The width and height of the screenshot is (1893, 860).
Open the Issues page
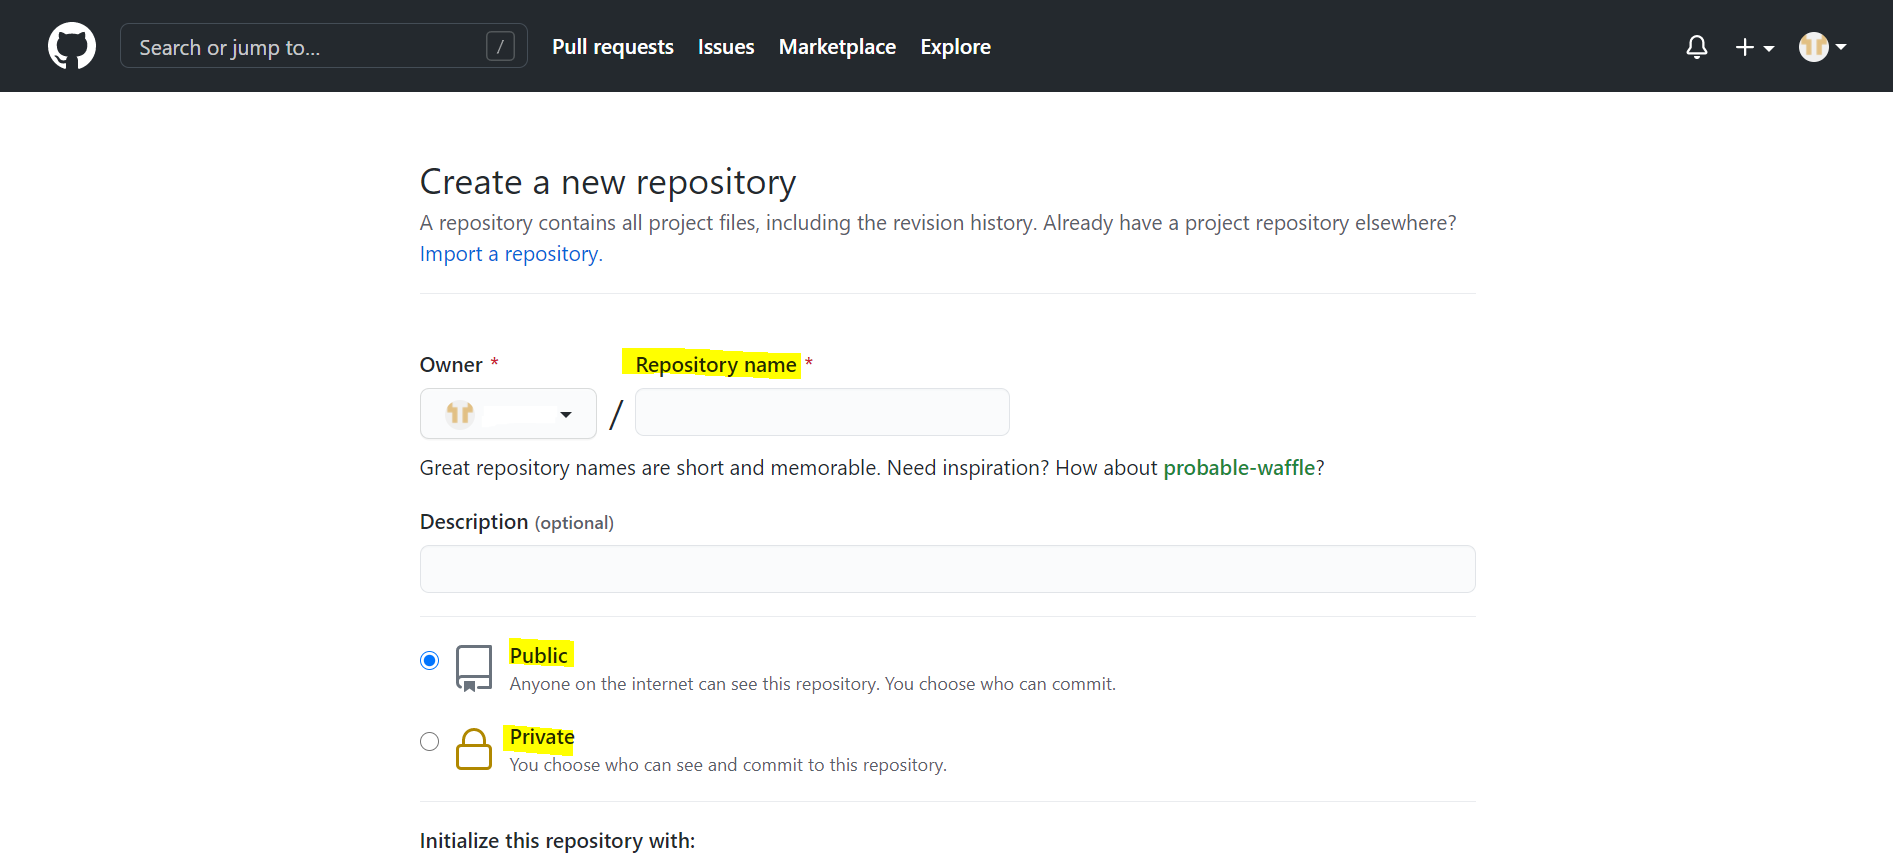click(726, 47)
